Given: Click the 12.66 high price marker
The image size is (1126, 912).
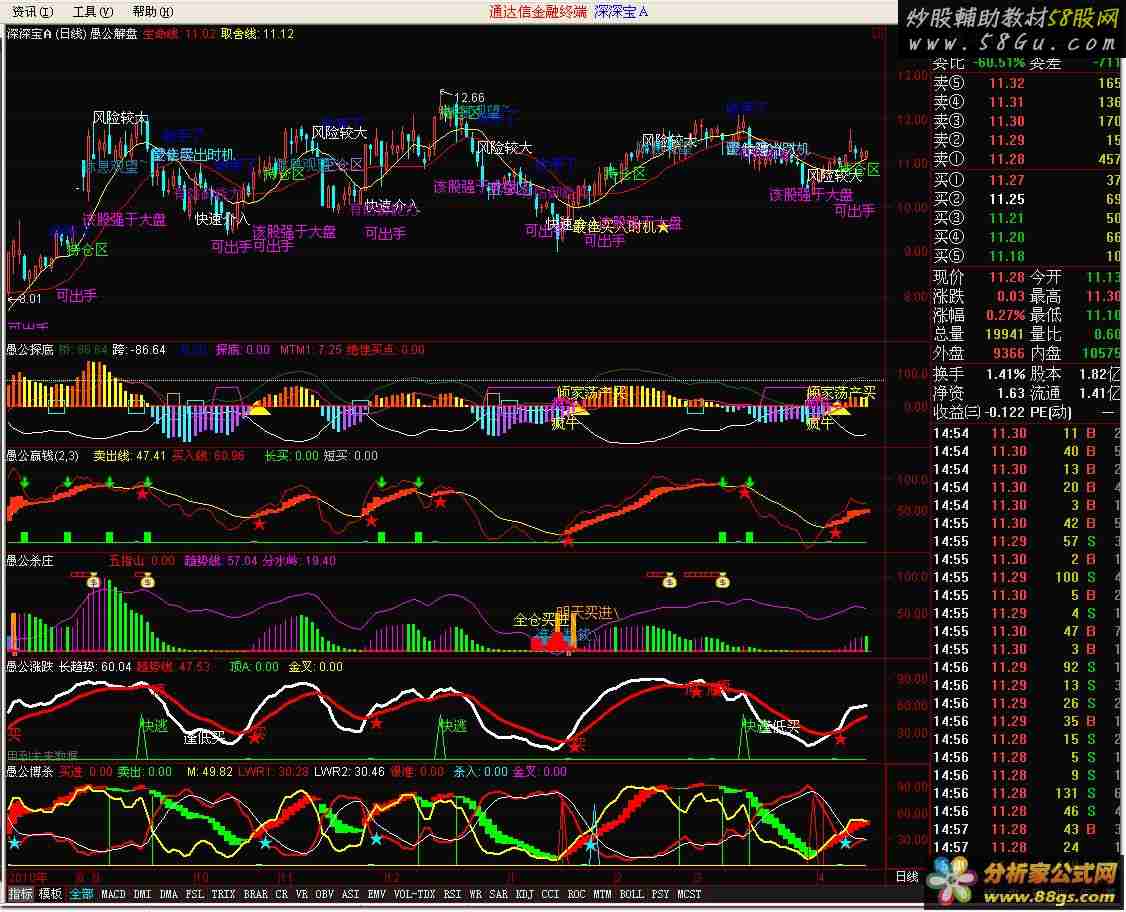Looking at the screenshot, I should click(470, 98).
